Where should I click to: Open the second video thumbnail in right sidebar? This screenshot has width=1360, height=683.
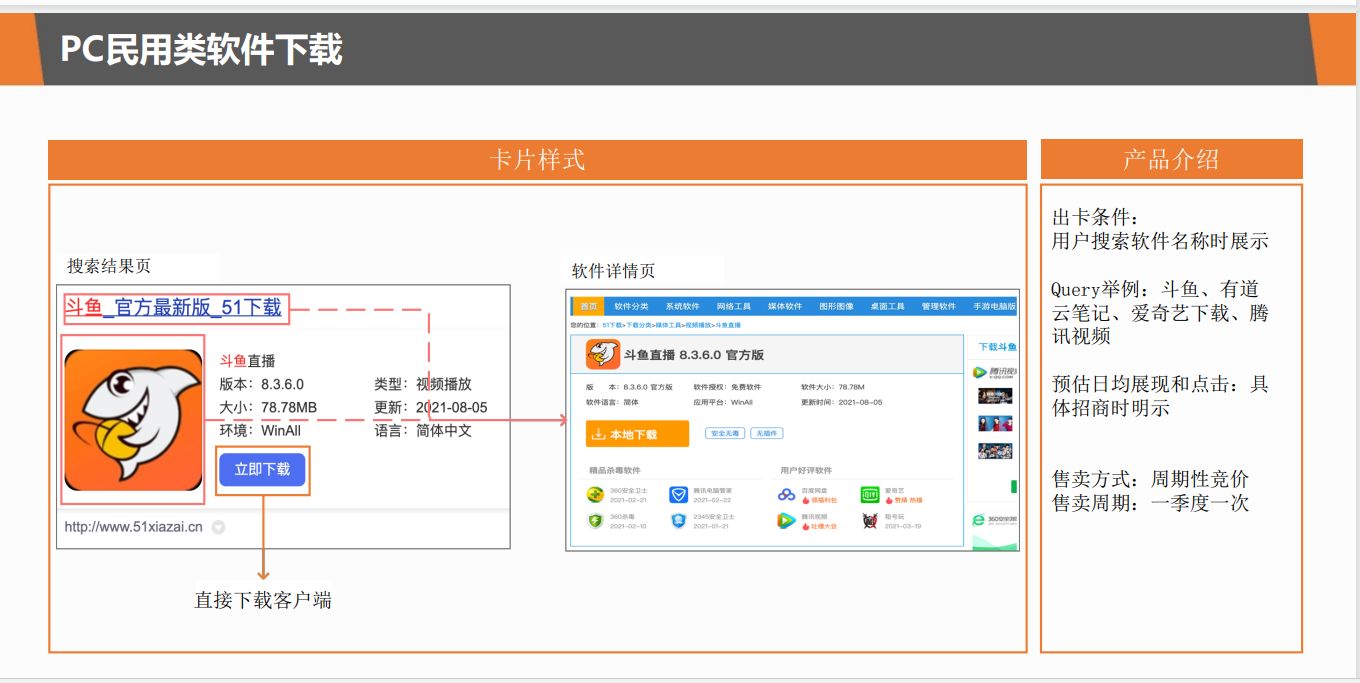point(995,423)
